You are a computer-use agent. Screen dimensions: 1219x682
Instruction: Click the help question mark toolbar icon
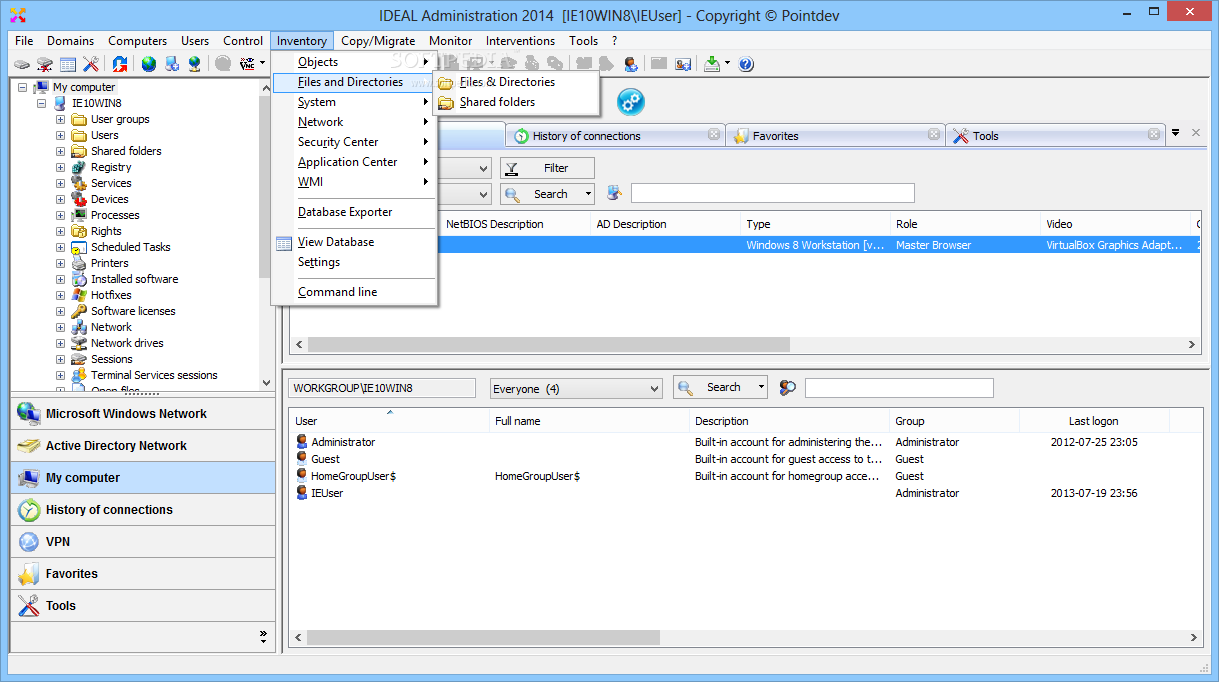pos(746,64)
